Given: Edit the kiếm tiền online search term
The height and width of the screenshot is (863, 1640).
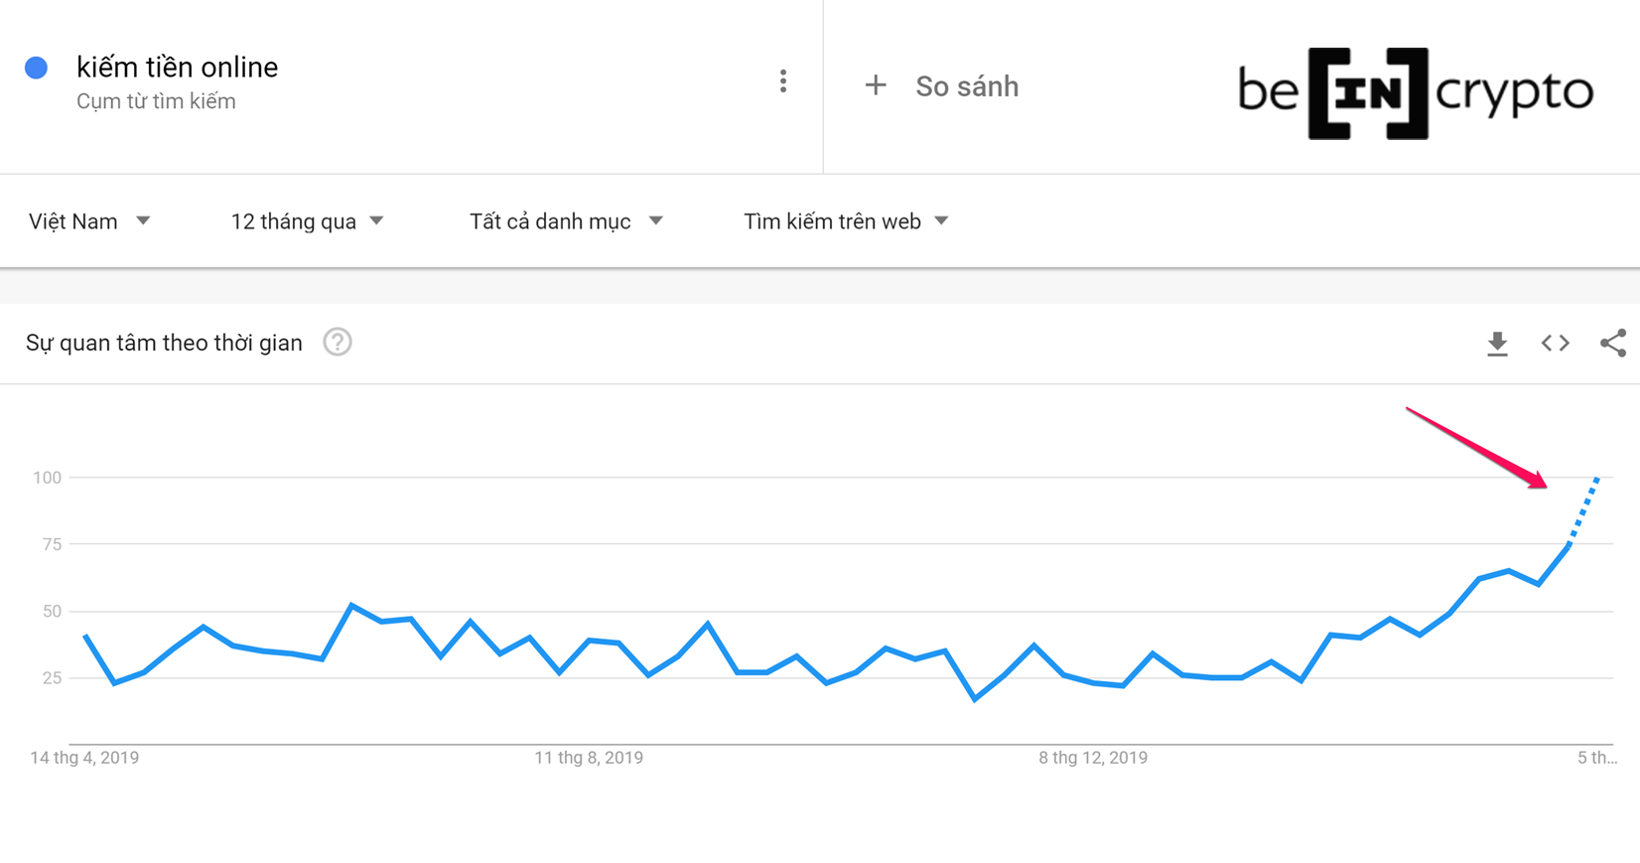Looking at the screenshot, I should (177, 67).
